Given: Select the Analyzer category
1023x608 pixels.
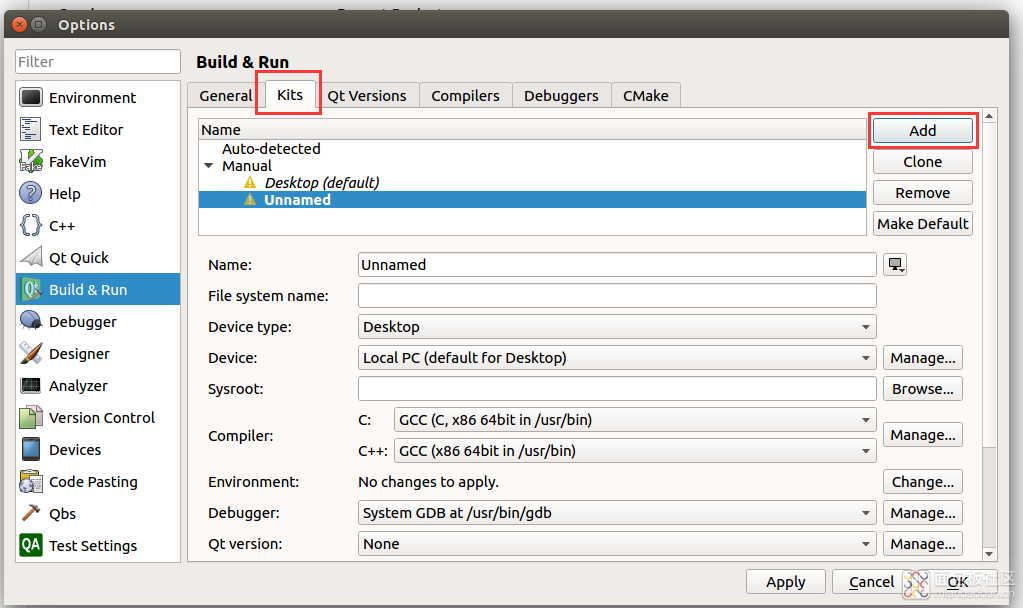Looking at the screenshot, I should coord(98,386).
